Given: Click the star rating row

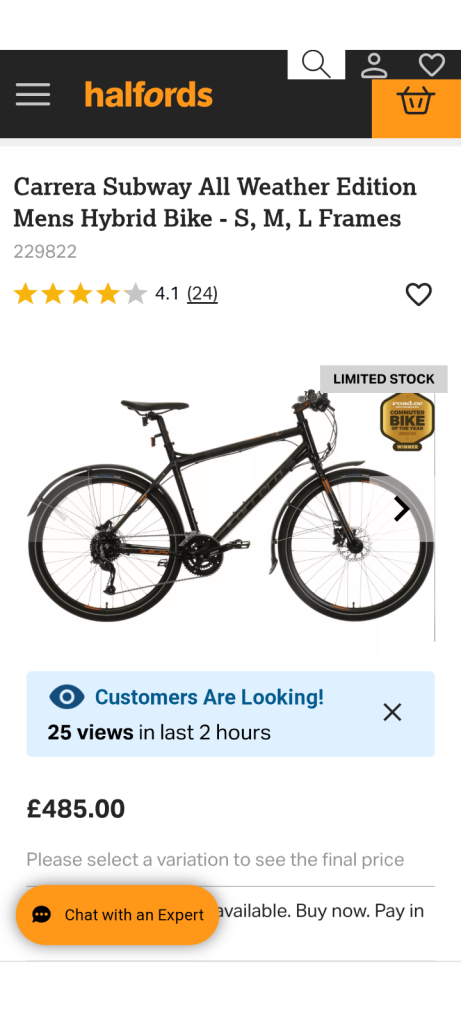Looking at the screenshot, I should point(80,294).
